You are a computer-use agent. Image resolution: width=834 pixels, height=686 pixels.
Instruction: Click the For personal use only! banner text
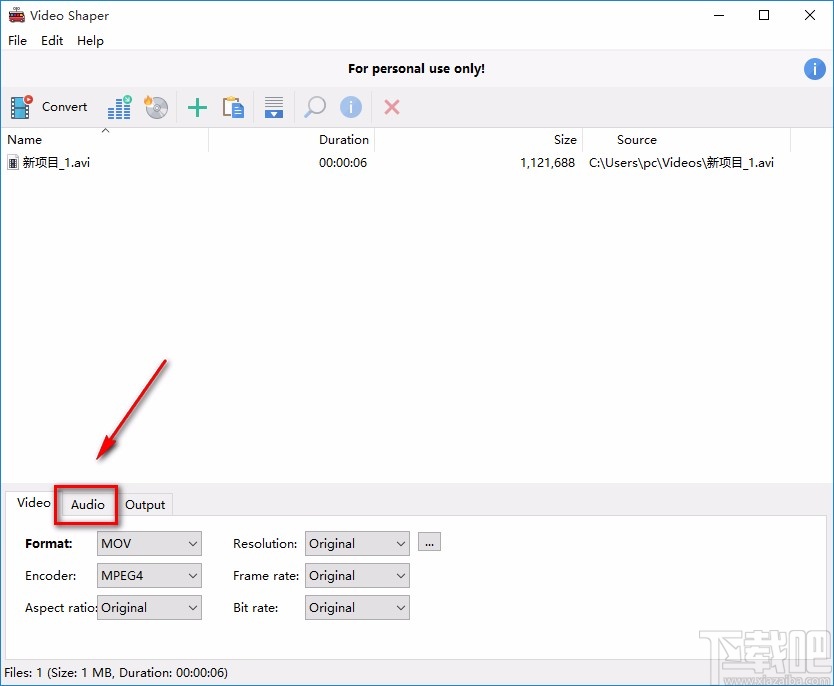pyautogui.click(x=416, y=69)
